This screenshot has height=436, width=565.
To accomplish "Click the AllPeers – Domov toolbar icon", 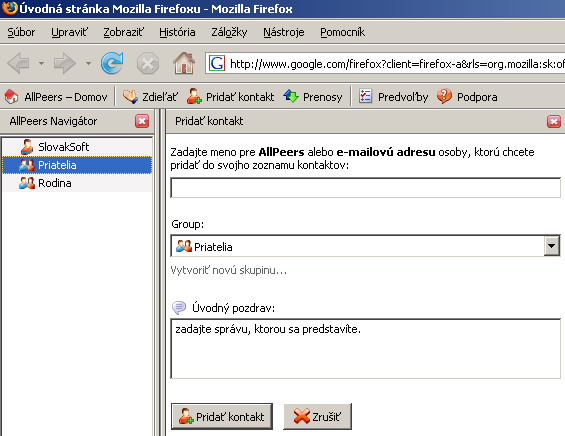I will [x=12, y=97].
